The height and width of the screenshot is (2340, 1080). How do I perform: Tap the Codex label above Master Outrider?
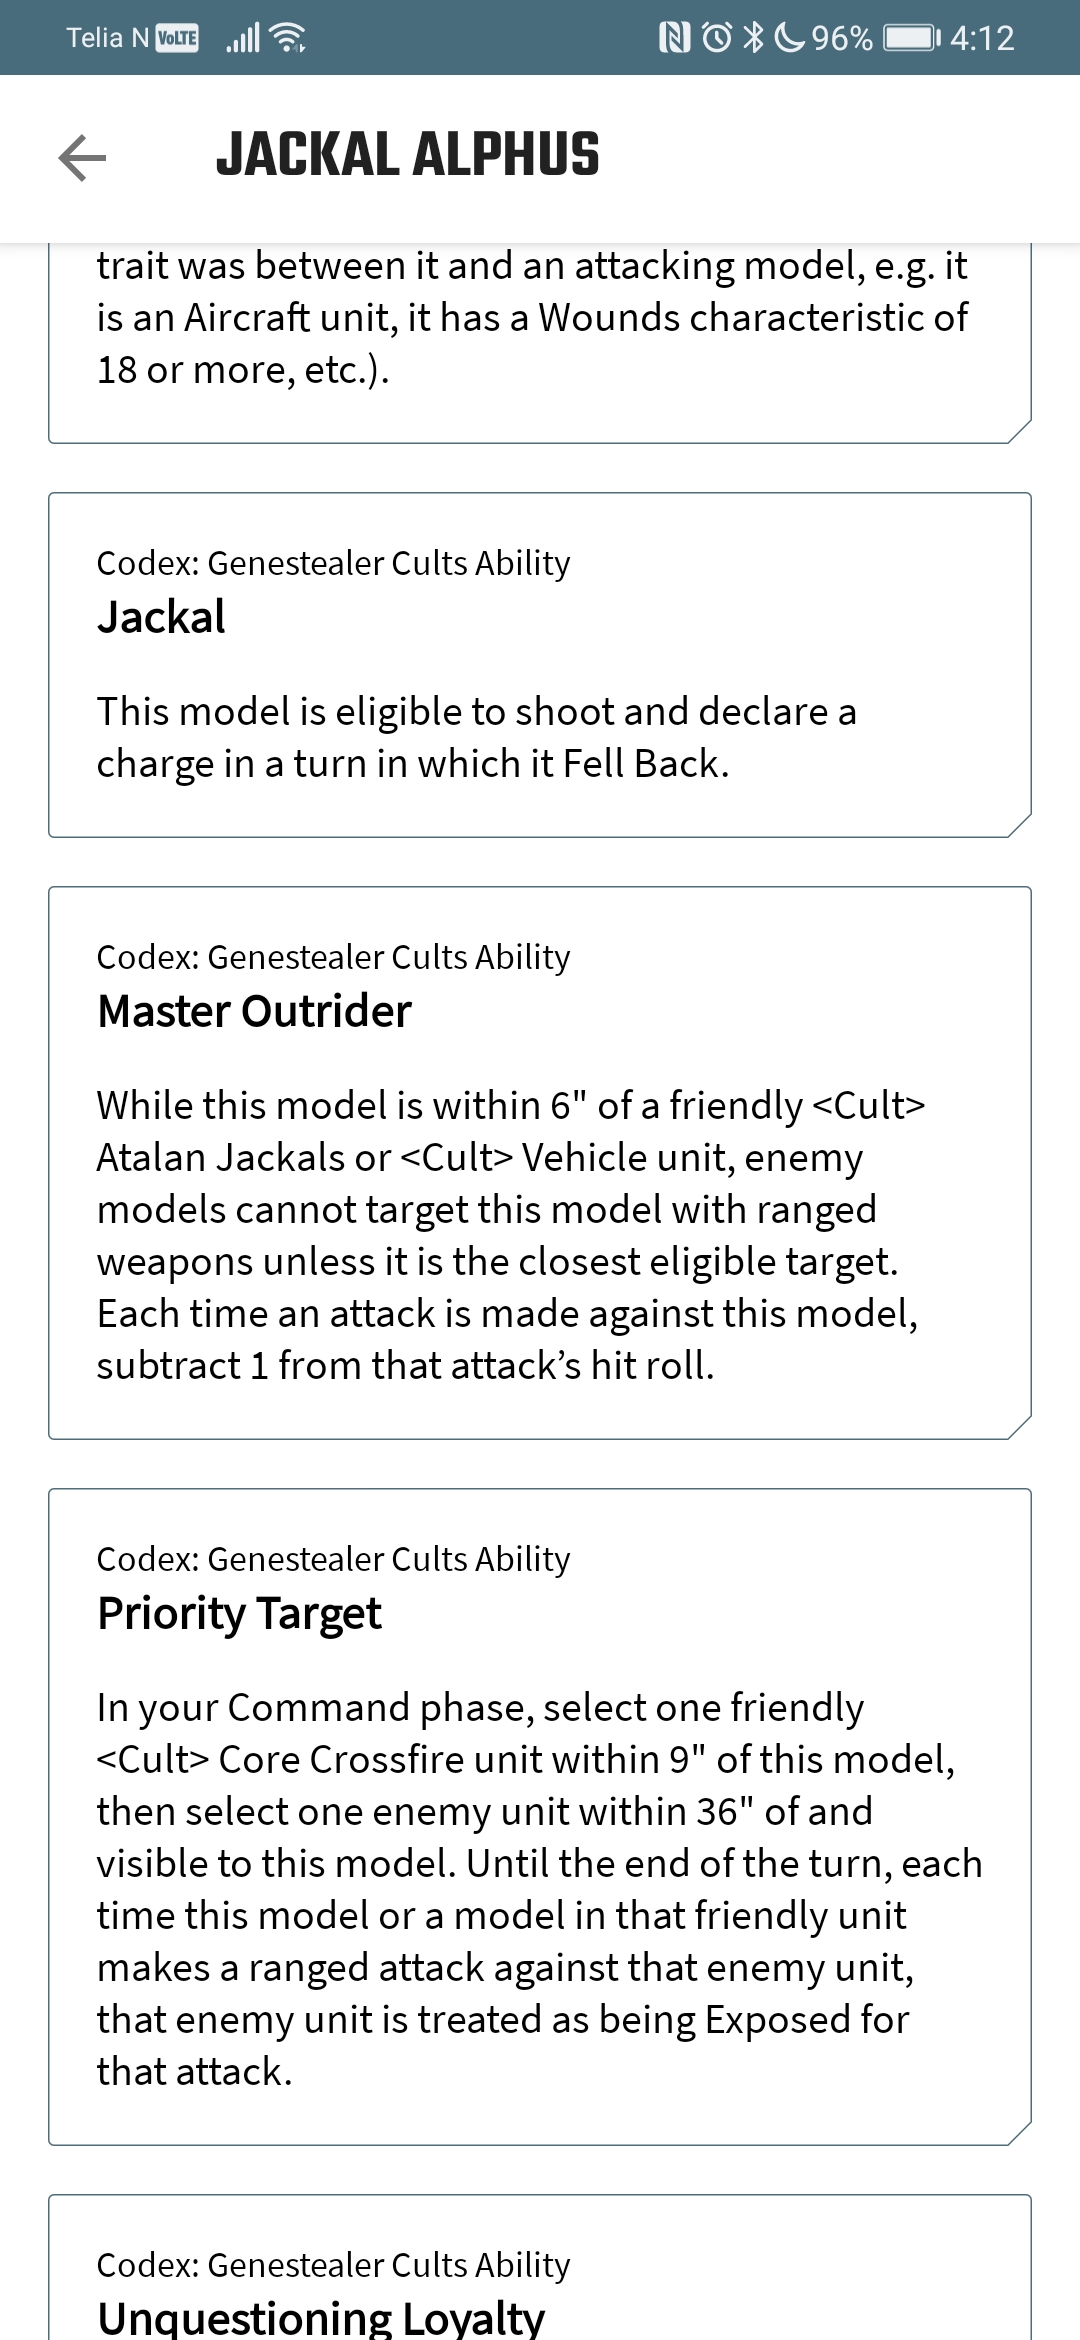click(x=333, y=957)
